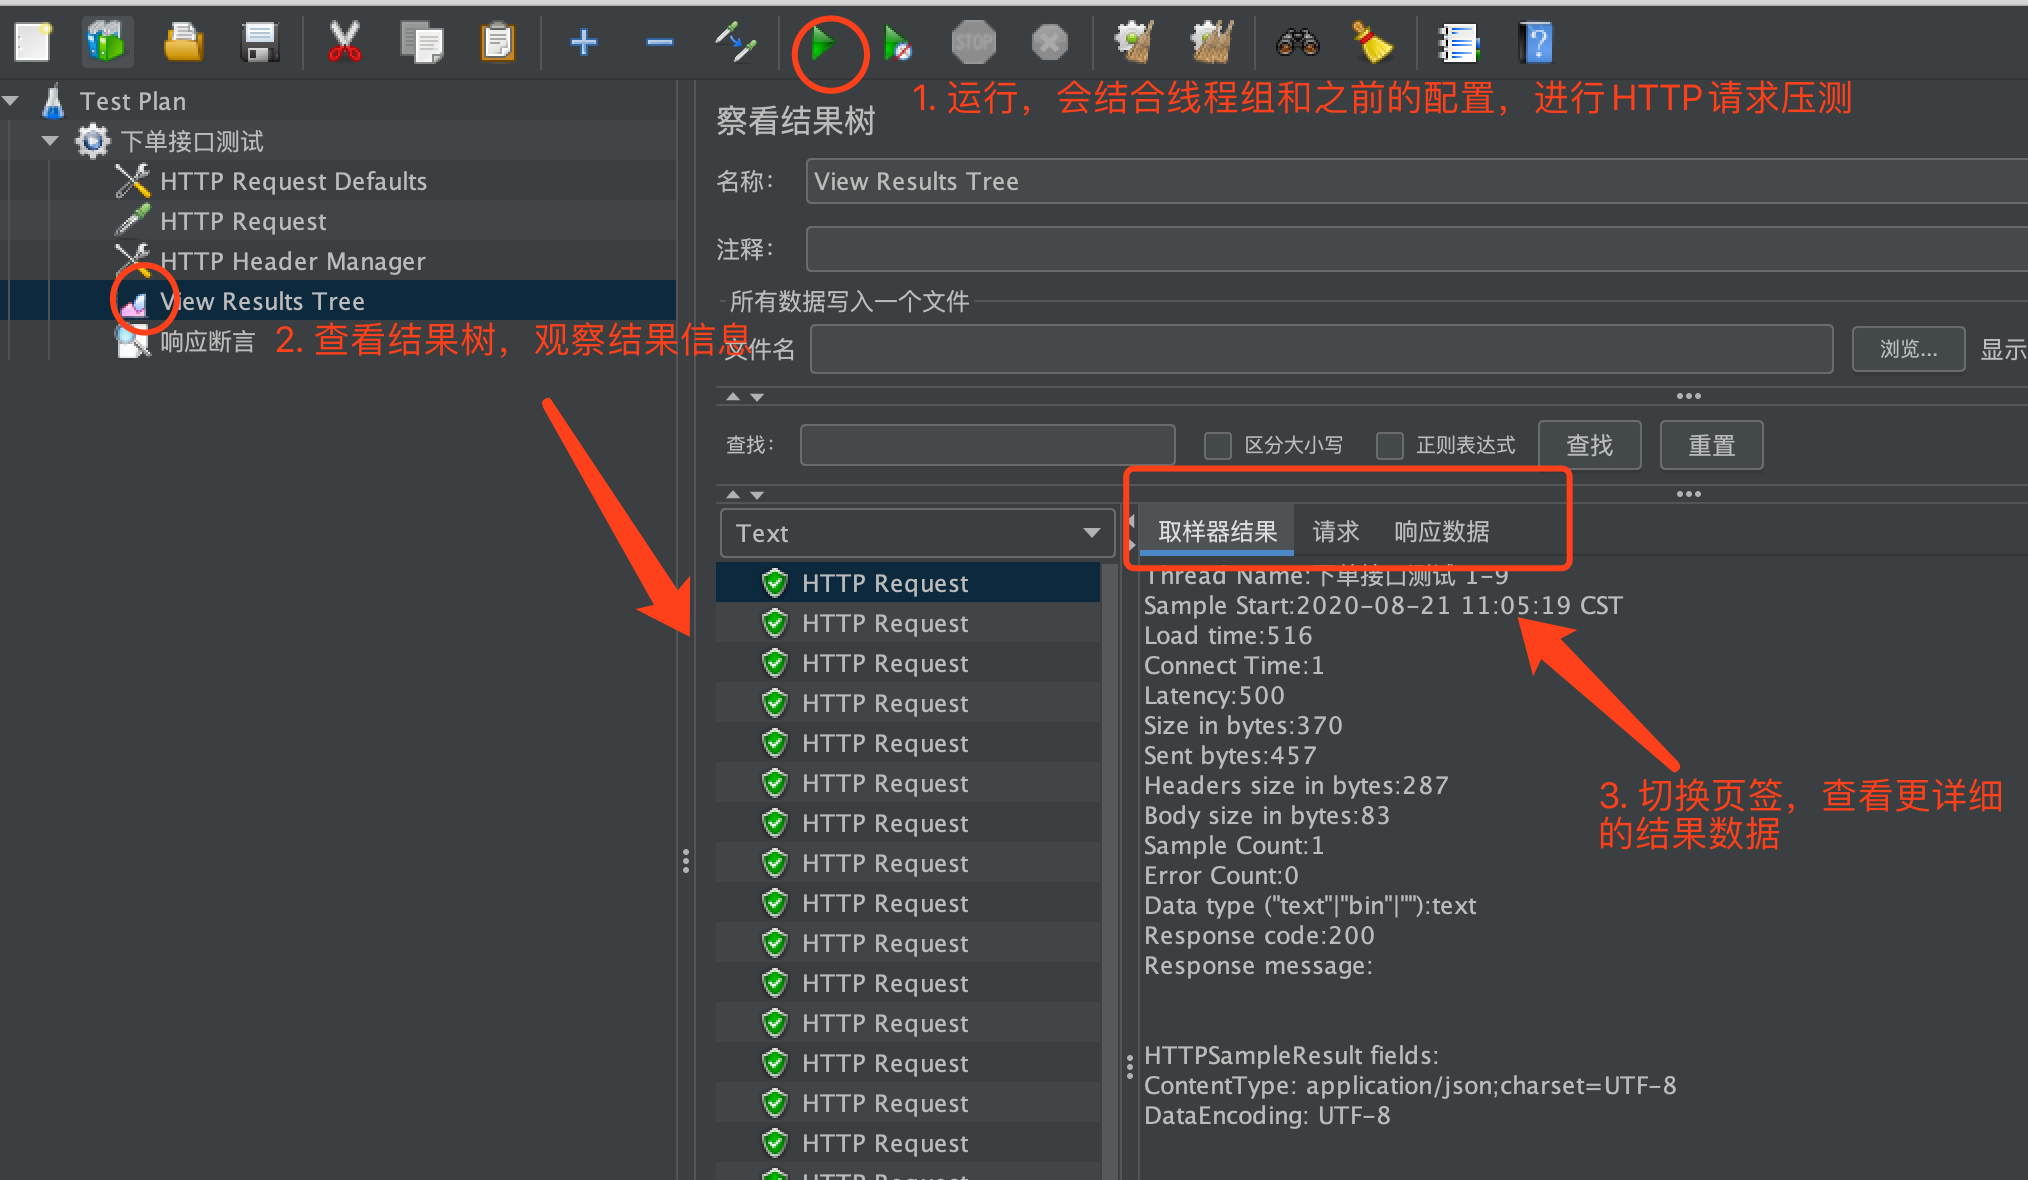Collapse the 下单接口测试 thread group

click(50, 141)
